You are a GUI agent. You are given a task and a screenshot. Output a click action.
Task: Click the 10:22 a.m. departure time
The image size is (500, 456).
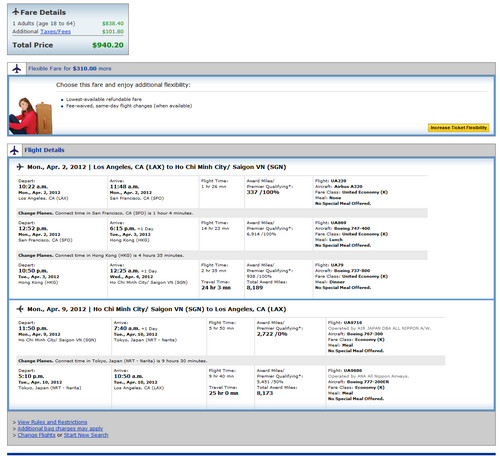pos(33,186)
